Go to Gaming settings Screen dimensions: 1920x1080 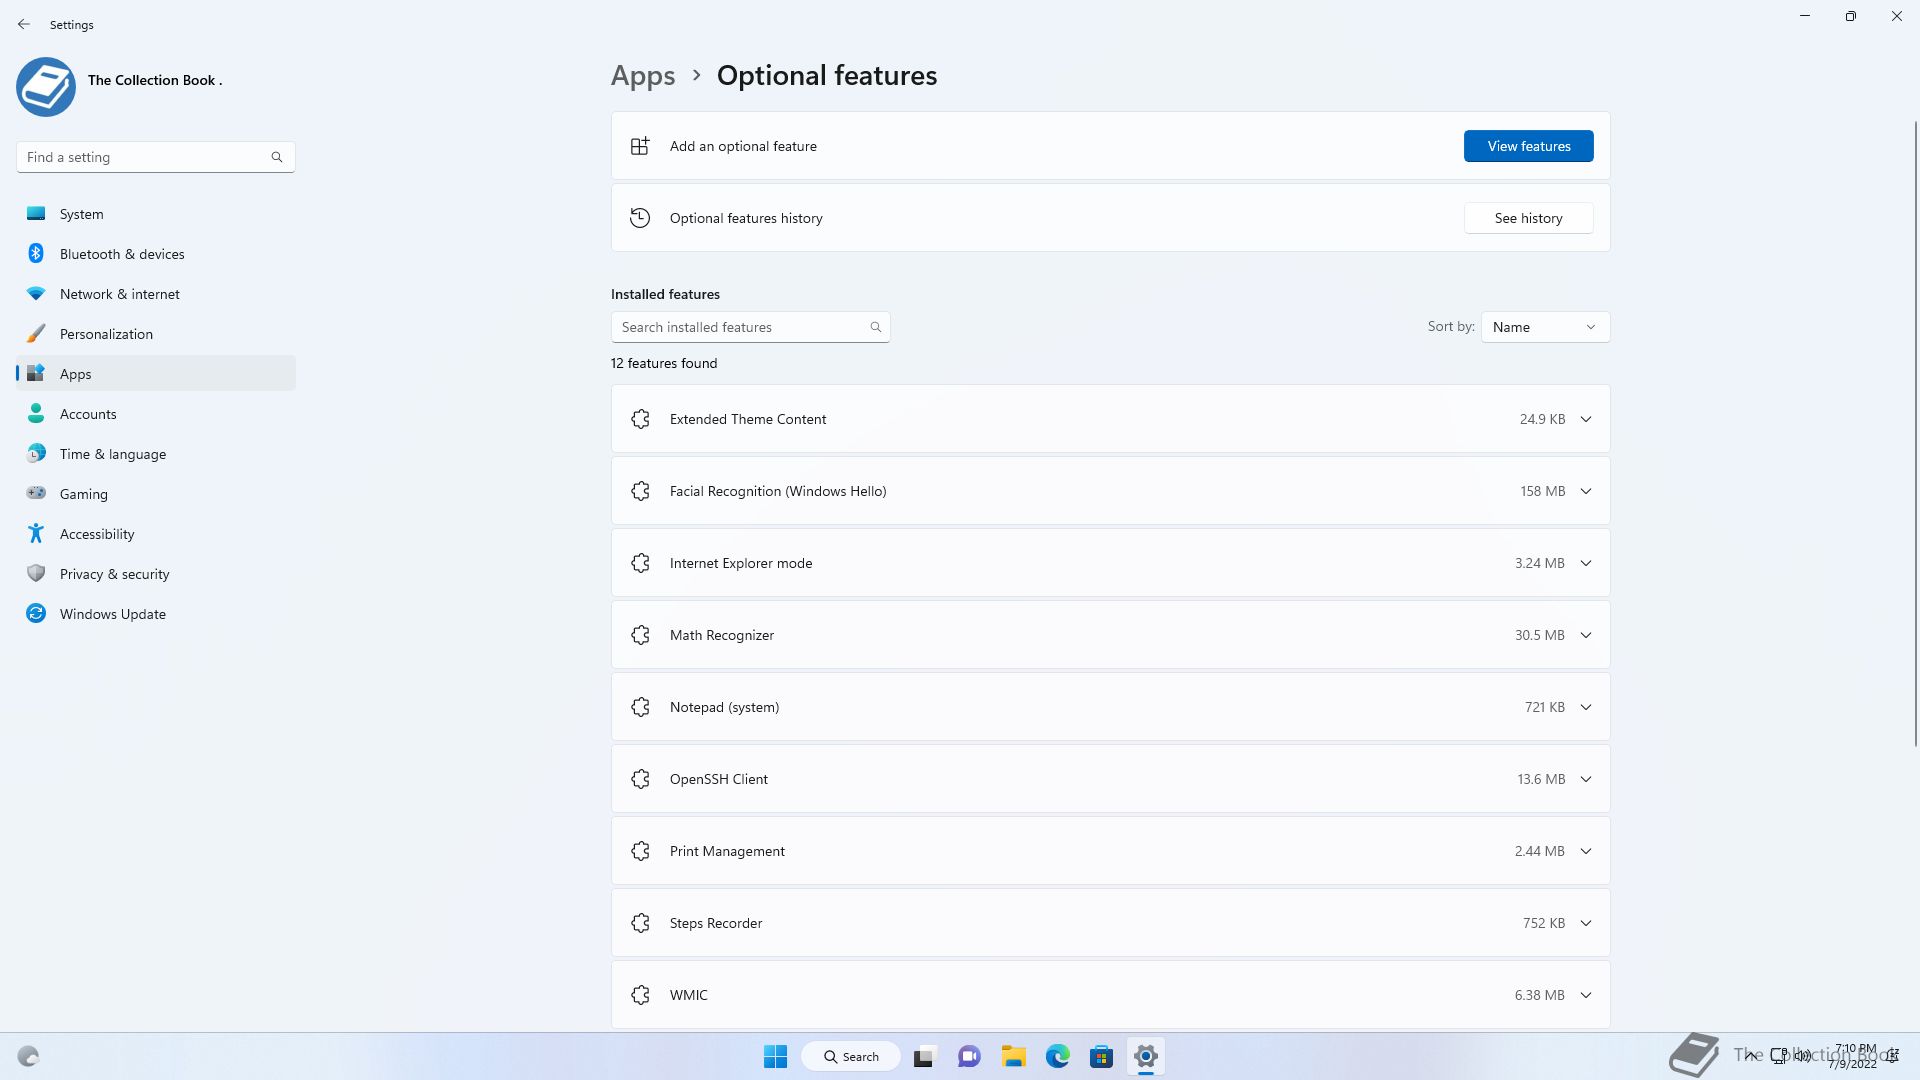(156, 494)
